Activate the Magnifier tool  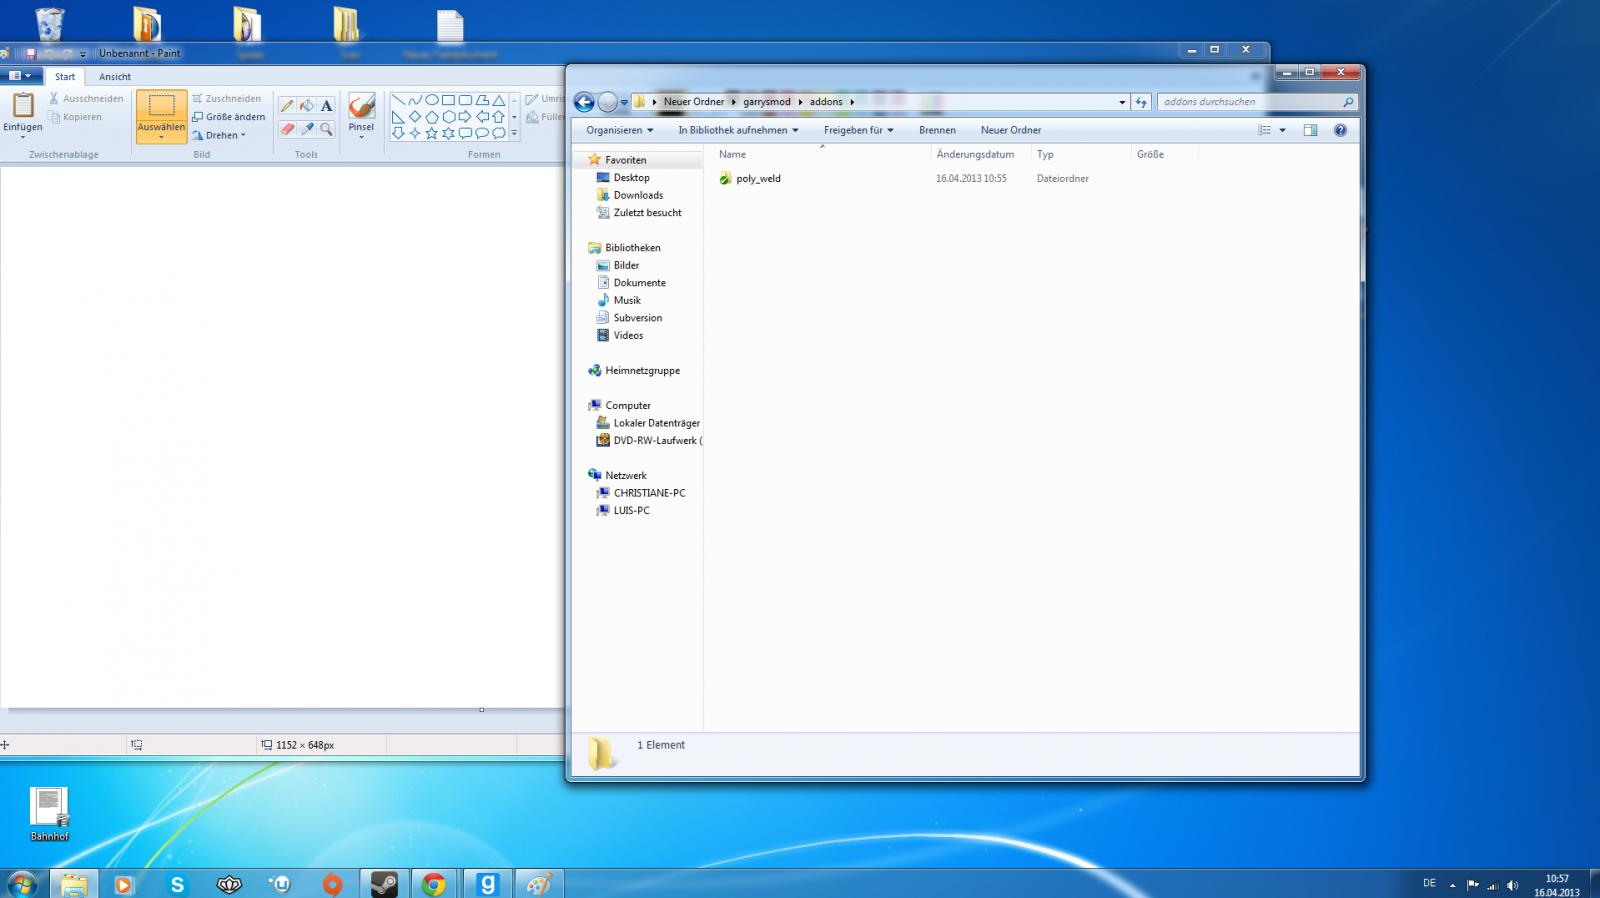[x=326, y=129]
